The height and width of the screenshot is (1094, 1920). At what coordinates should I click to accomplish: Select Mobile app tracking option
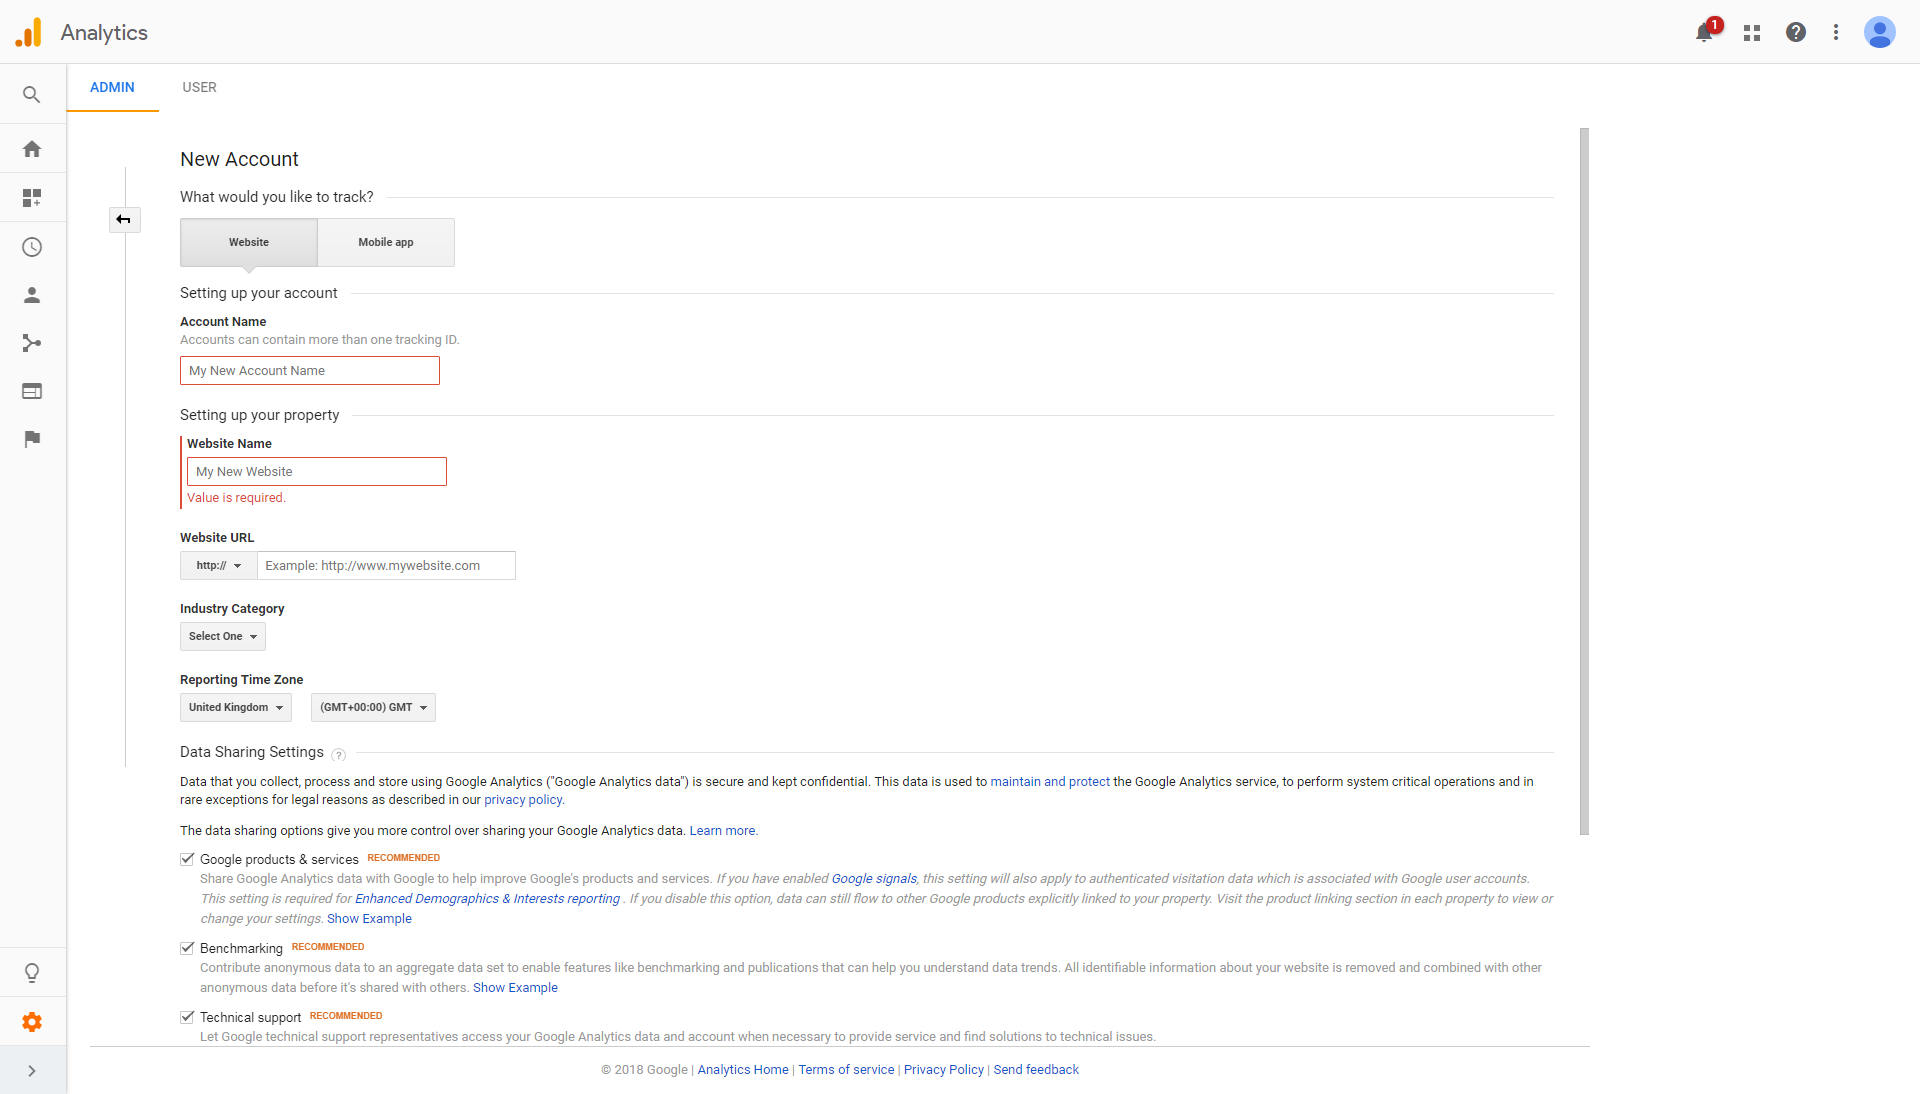tap(386, 242)
